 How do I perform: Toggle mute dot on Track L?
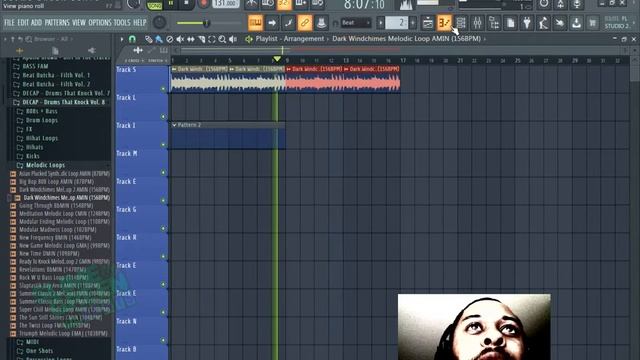pos(163,117)
